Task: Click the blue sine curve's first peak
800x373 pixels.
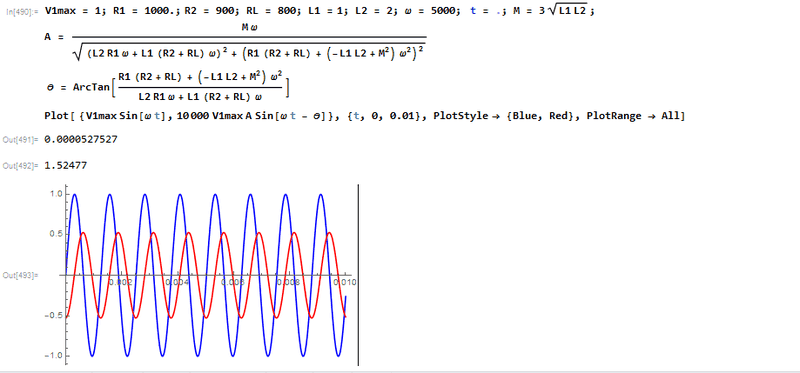Action: pyautogui.click(x=74, y=194)
